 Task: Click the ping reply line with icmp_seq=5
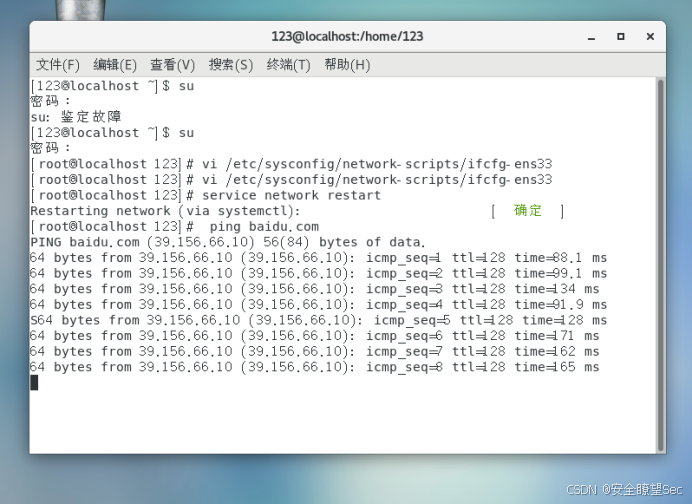click(318, 320)
